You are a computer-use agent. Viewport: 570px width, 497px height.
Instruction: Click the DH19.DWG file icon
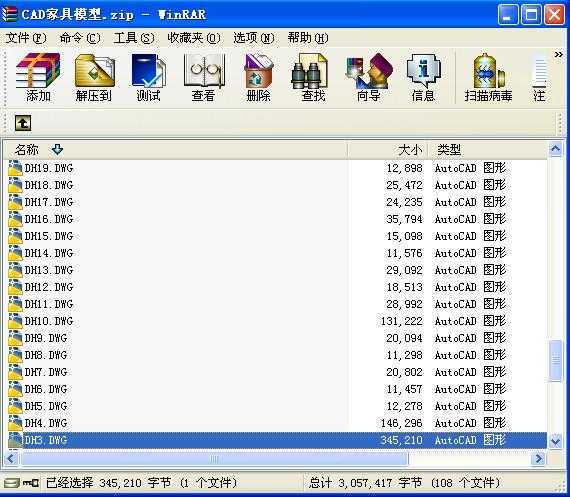coord(15,168)
